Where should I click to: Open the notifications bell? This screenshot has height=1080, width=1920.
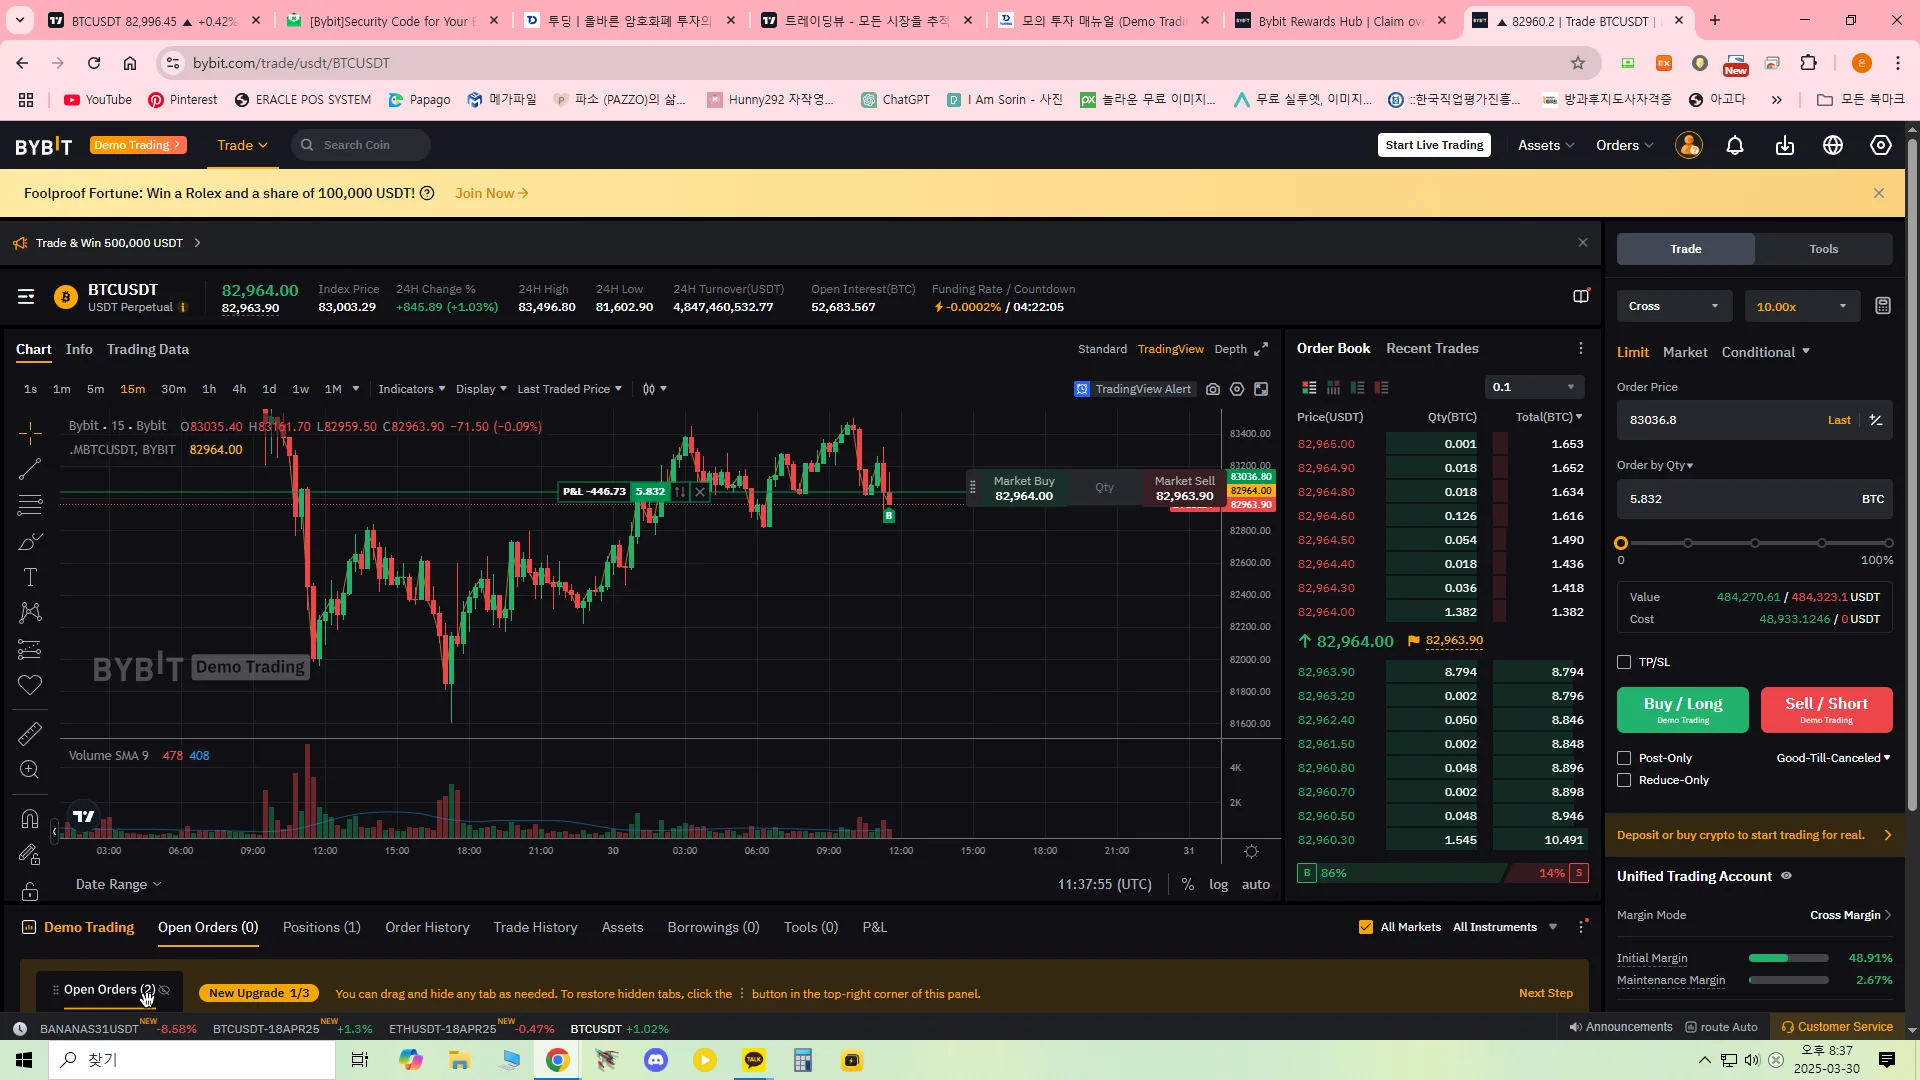point(1735,145)
